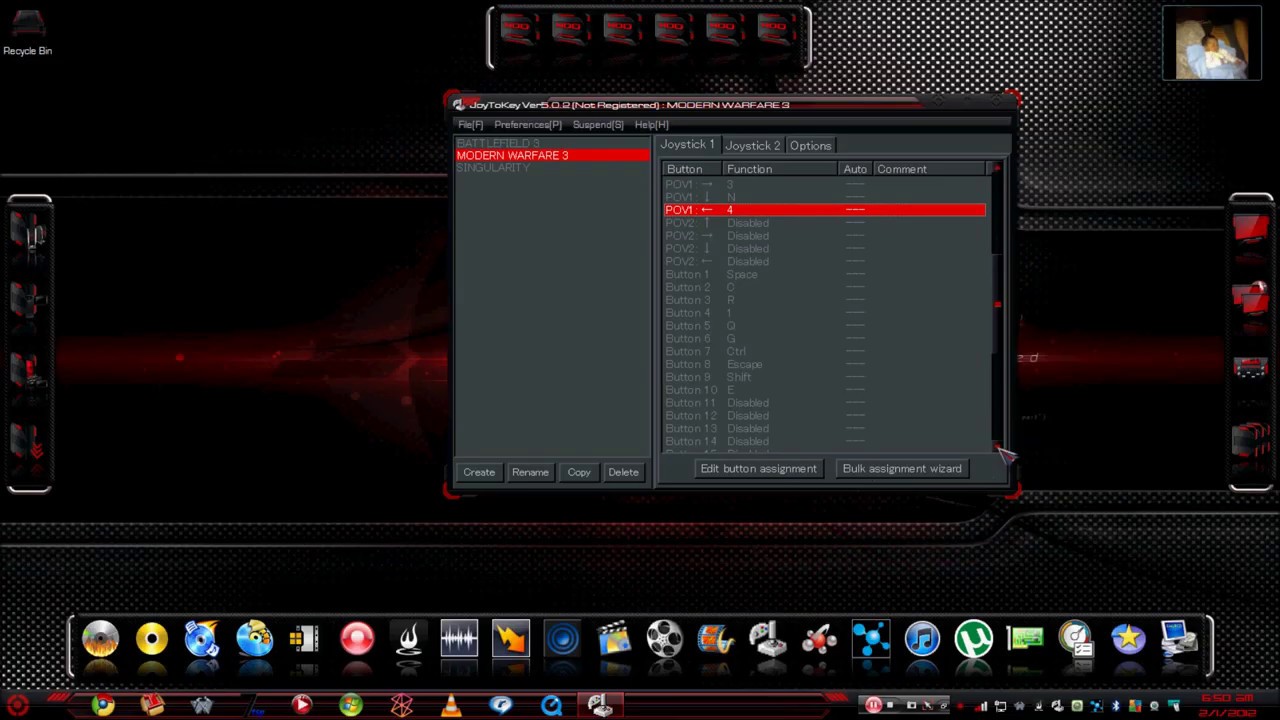Open the red record button dock icon
1280x720 pixels.
coord(357,639)
